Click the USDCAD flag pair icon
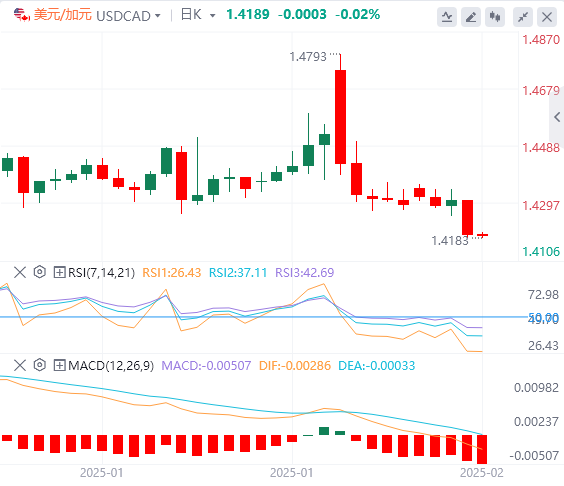This screenshot has height=486, width=564. [22, 15]
